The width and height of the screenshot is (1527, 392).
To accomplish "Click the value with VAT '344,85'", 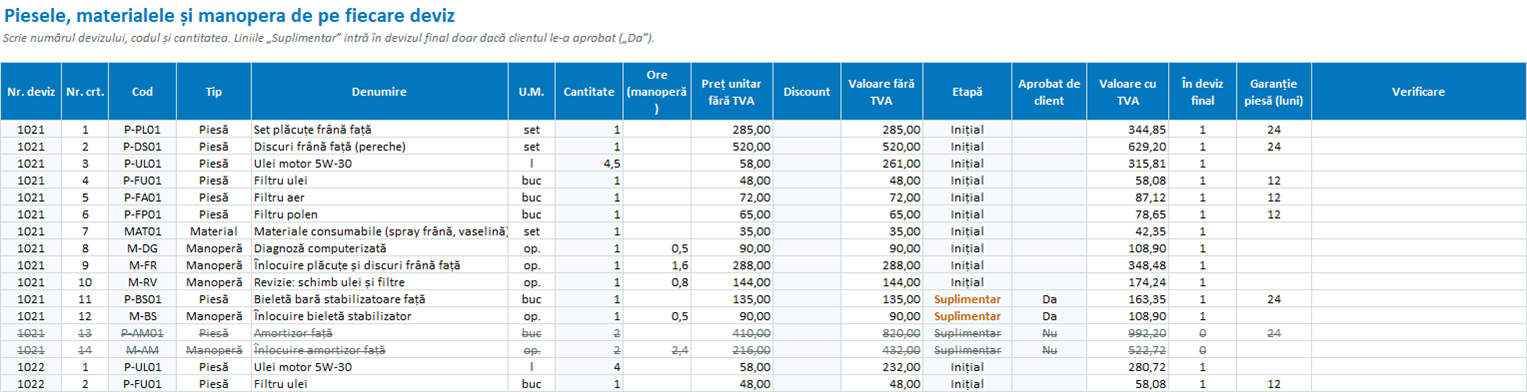I will (x=1128, y=130).
